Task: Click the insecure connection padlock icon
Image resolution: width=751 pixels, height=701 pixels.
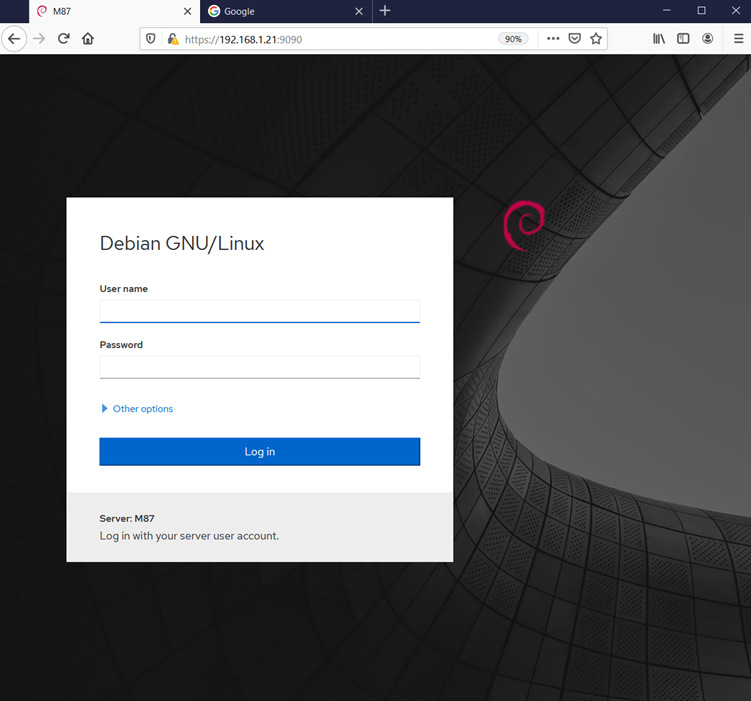Action: (172, 39)
